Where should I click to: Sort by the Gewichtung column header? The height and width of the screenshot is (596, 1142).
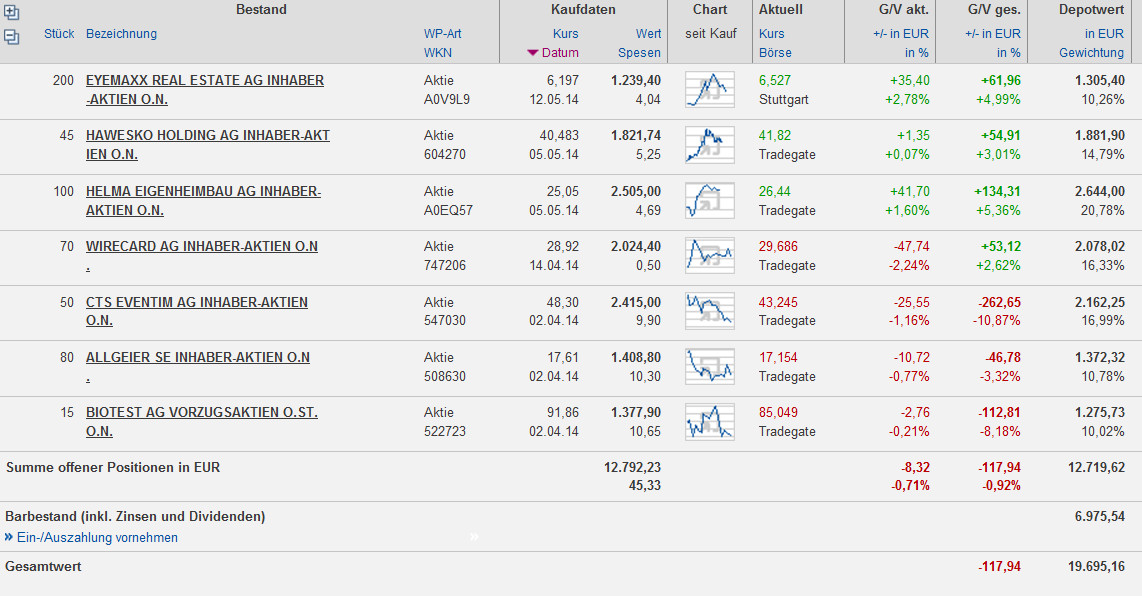coord(1091,52)
